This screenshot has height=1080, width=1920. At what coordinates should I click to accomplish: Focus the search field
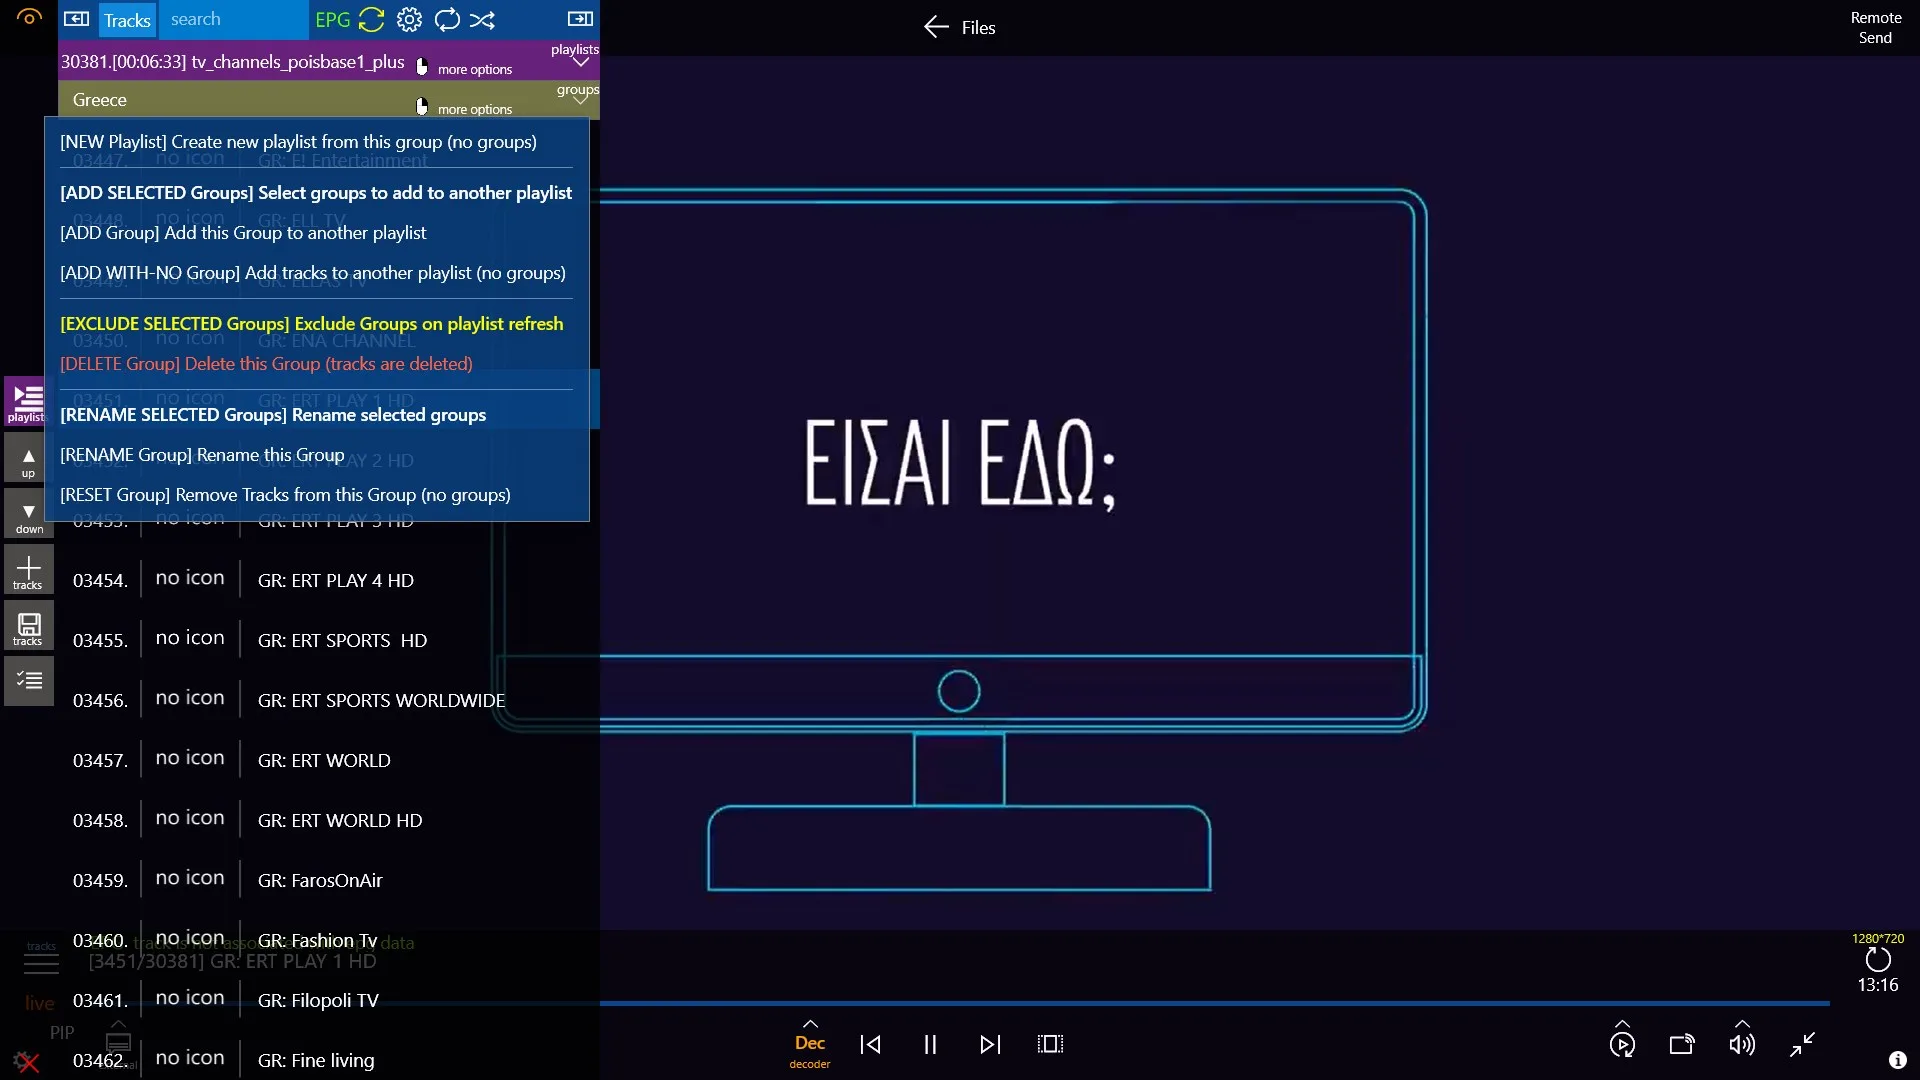click(x=233, y=19)
